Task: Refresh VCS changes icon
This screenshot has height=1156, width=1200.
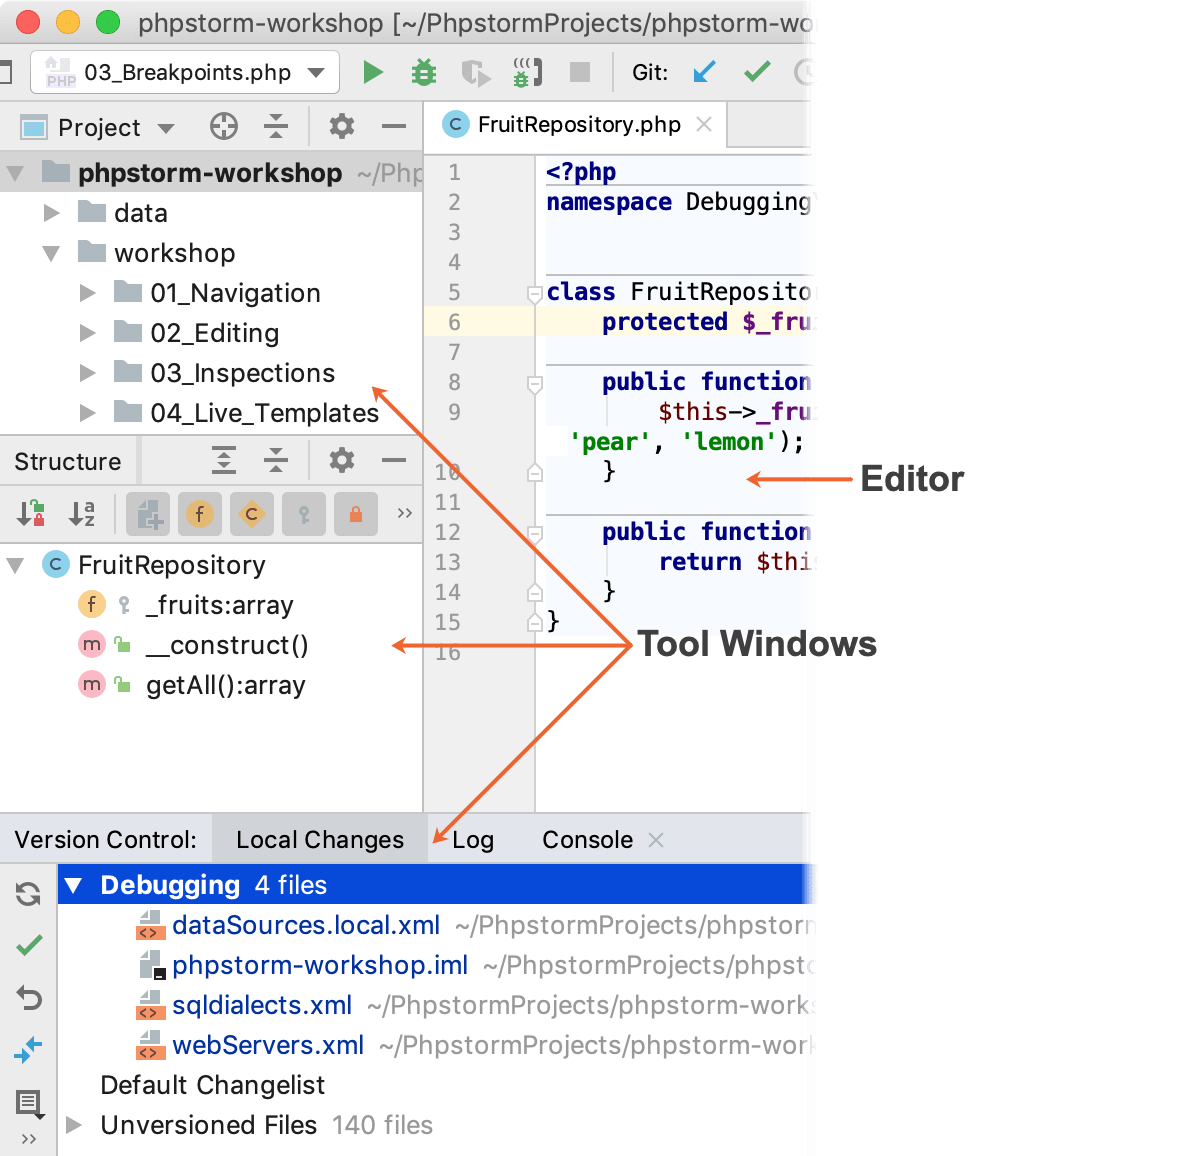Action: click(29, 893)
